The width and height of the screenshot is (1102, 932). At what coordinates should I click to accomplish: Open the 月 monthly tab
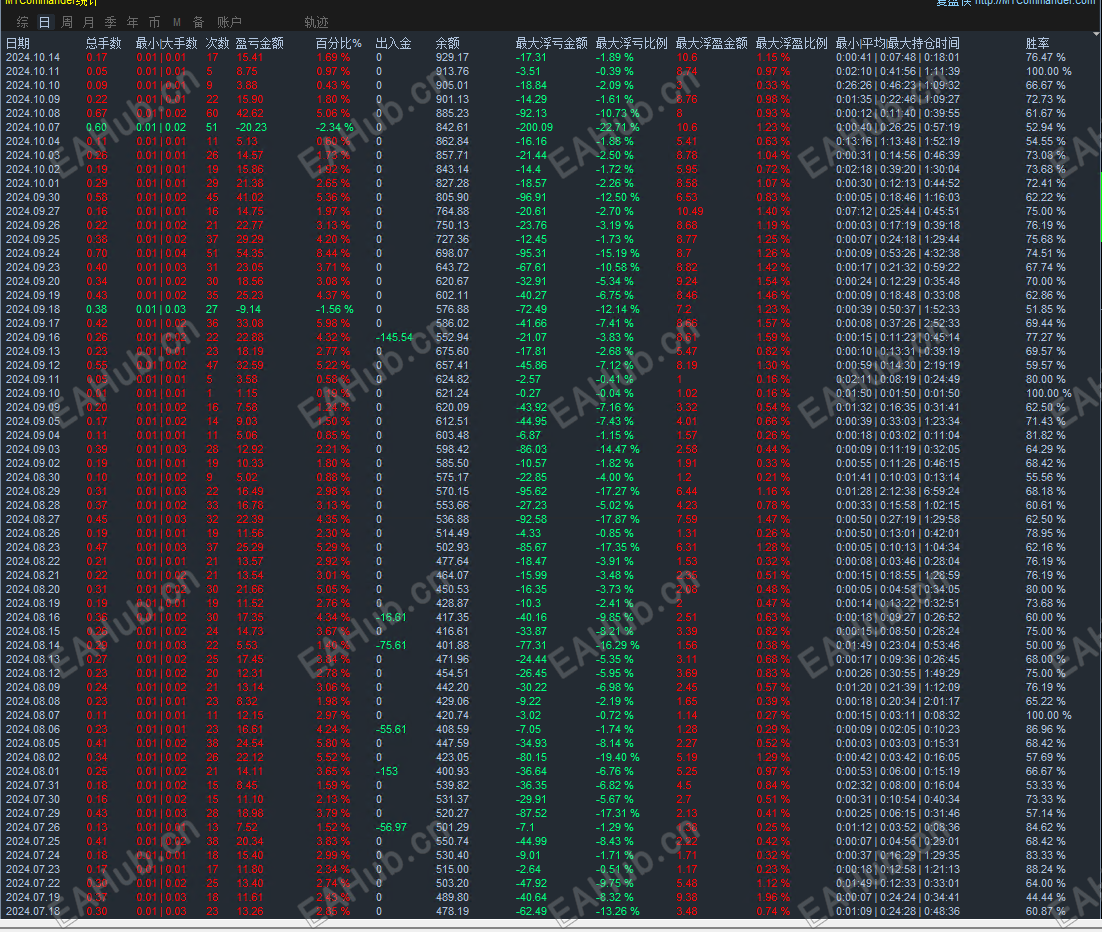(89, 22)
